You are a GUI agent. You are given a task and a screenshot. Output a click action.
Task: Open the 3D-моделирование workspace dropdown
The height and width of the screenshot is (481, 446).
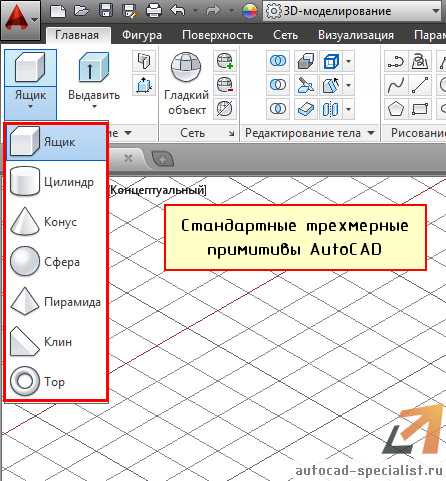(353, 11)
